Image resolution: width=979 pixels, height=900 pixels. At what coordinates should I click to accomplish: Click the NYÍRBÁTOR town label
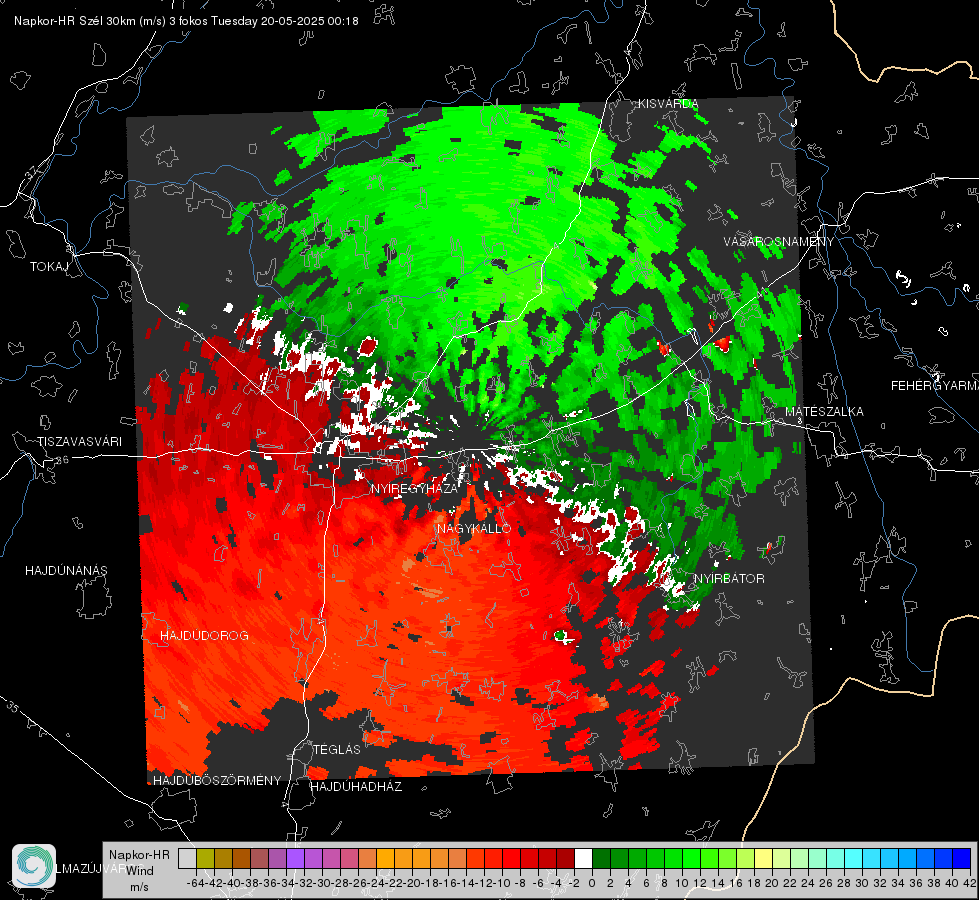point(729,578)
